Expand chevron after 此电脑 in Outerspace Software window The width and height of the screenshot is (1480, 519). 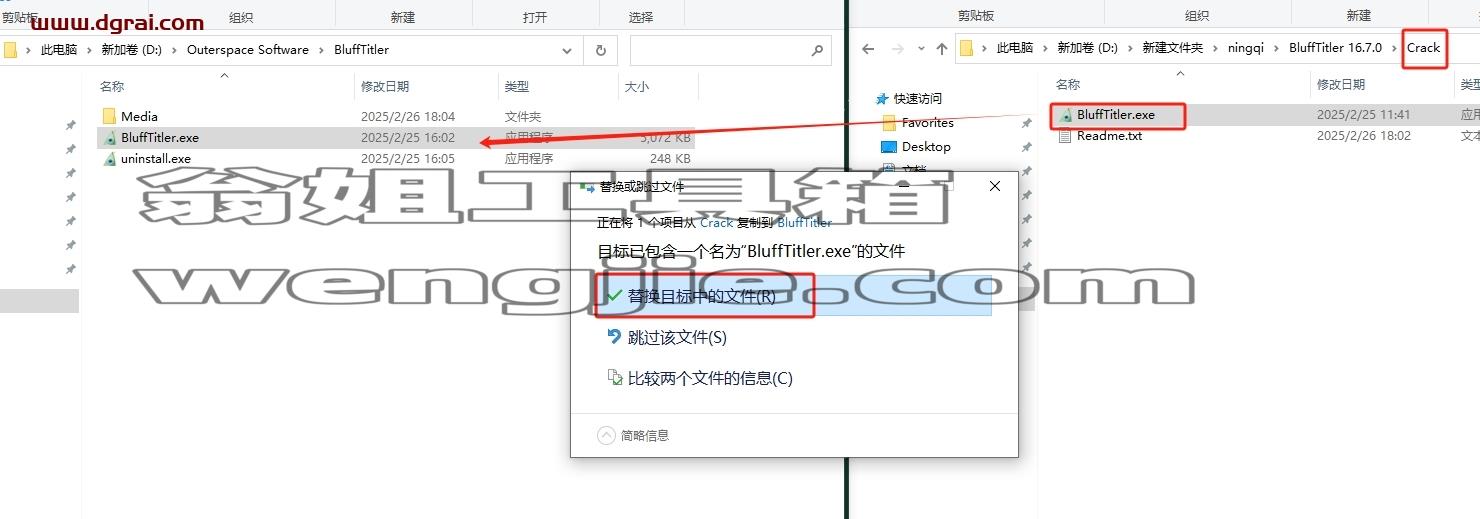(x=89, y=49)
